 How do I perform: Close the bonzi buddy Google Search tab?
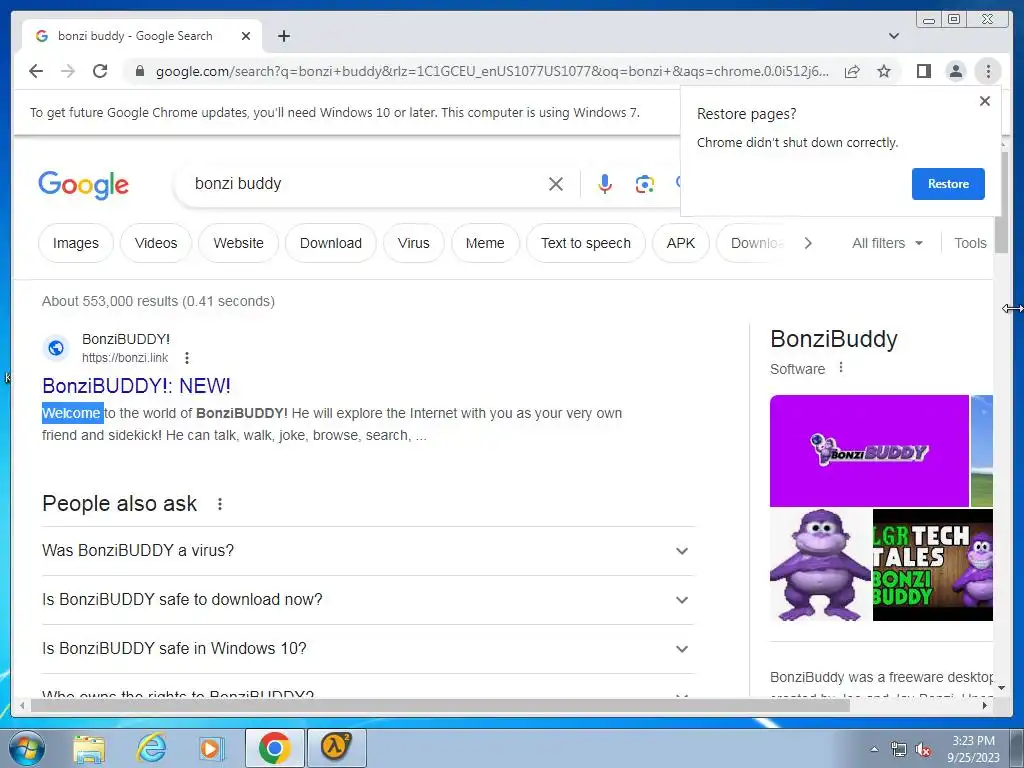[246, 36]
